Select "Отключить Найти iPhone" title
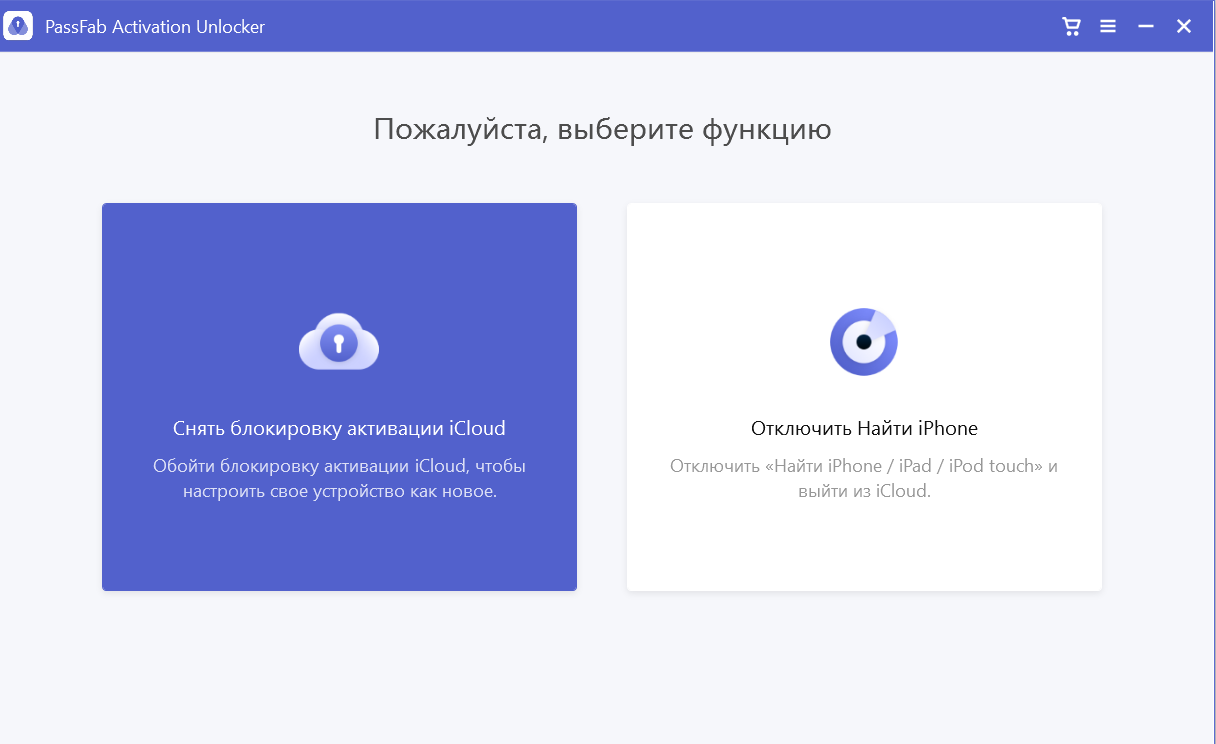This screenshot has width=1216, height=744. pos(864,428)
